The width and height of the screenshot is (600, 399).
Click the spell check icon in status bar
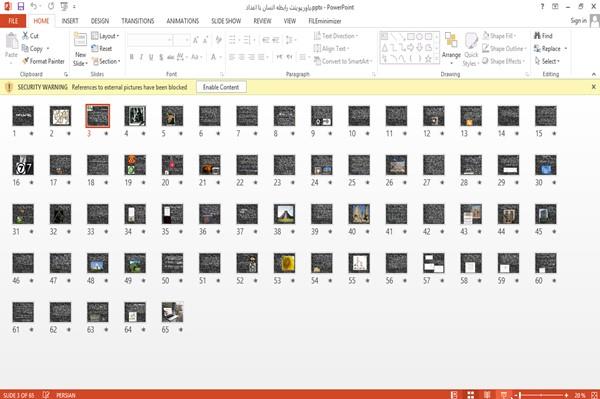pyautogui.click(x=46, y=395)
